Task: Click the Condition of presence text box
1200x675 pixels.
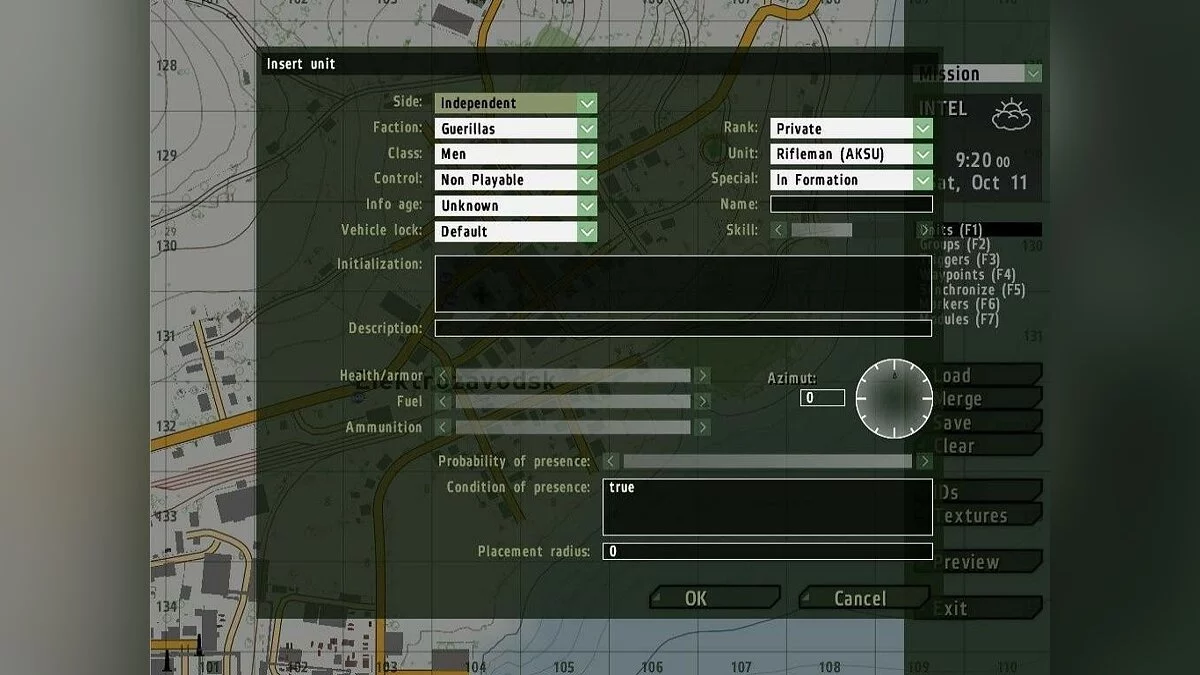Action: point(767,507)
